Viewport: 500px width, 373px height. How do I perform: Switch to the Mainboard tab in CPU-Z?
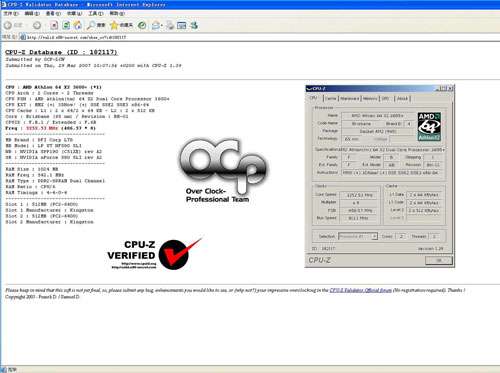pos(350,98)
